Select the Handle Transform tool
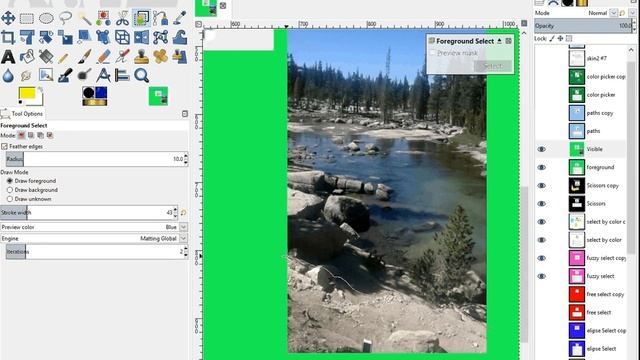This screenshot has width=640, height=360. click(103, 37)
